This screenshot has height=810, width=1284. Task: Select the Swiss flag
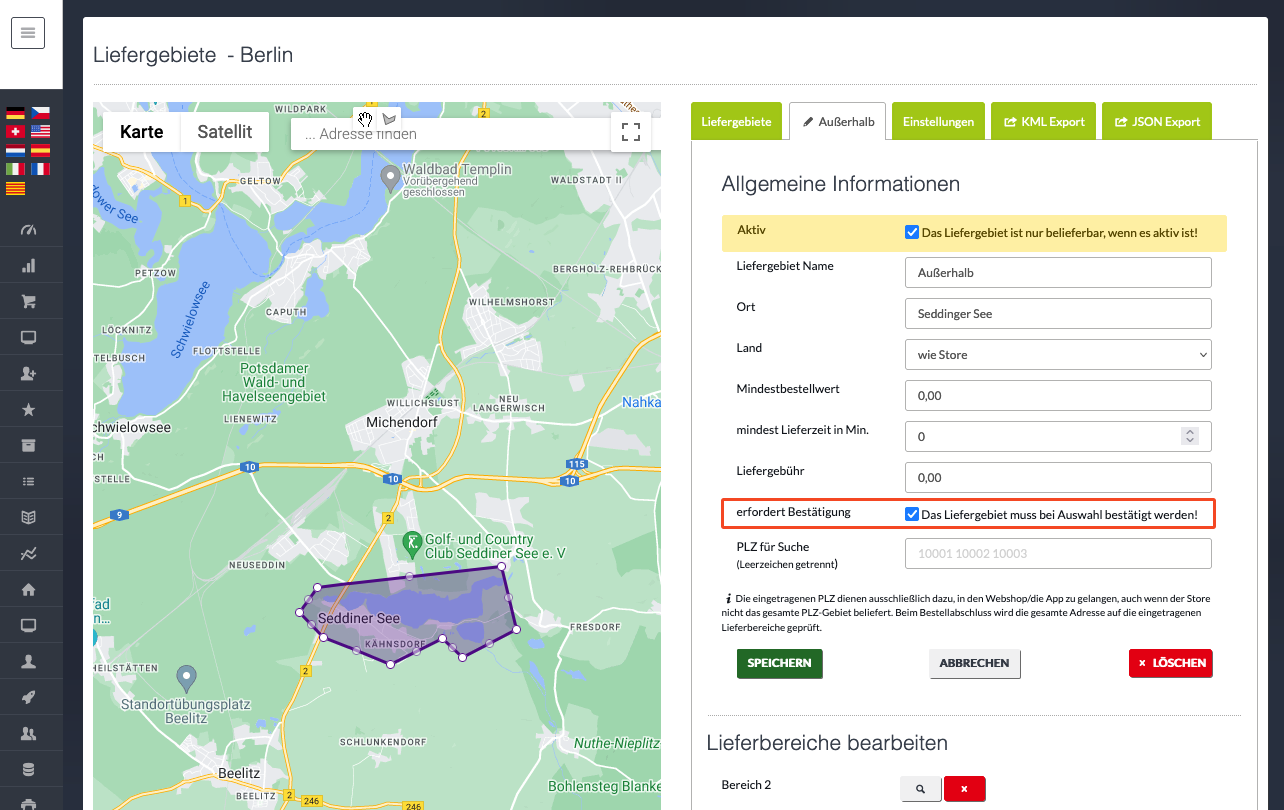tap(15, 131)
